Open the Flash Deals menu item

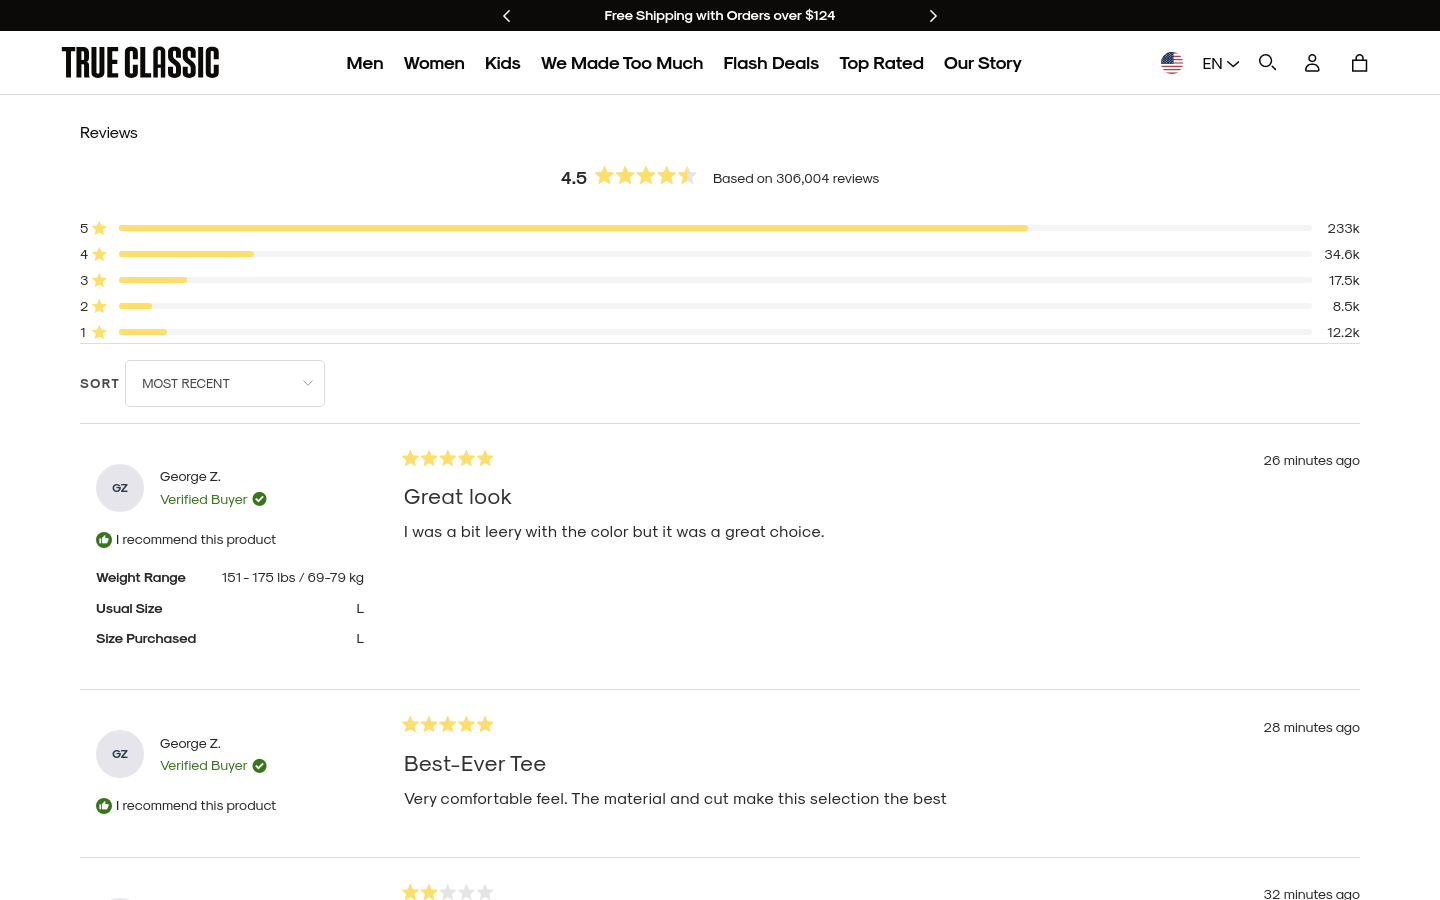tap(771, 63)
